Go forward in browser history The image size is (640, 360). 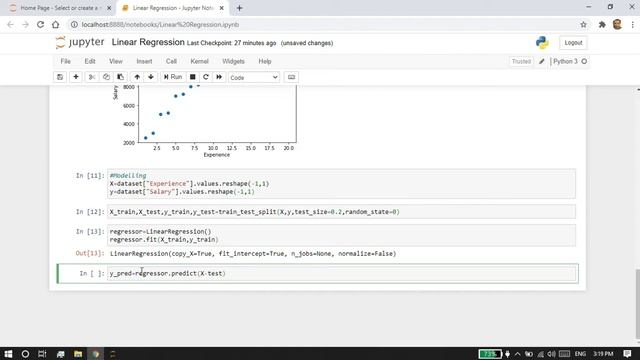click(25, 24)
